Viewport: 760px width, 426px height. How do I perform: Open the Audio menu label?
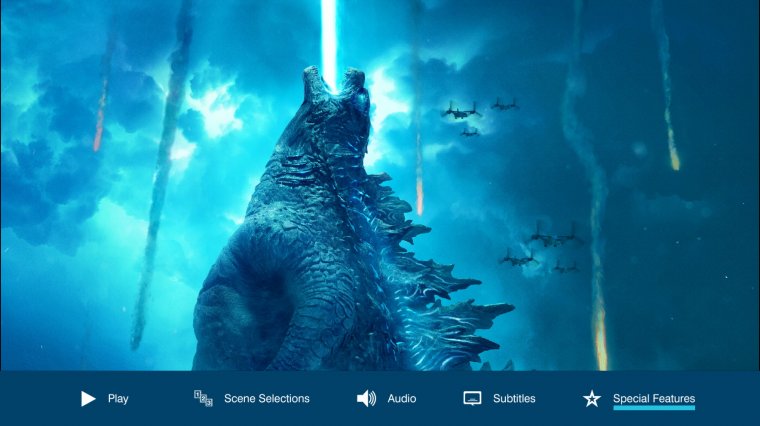click(x=401, y=399)
